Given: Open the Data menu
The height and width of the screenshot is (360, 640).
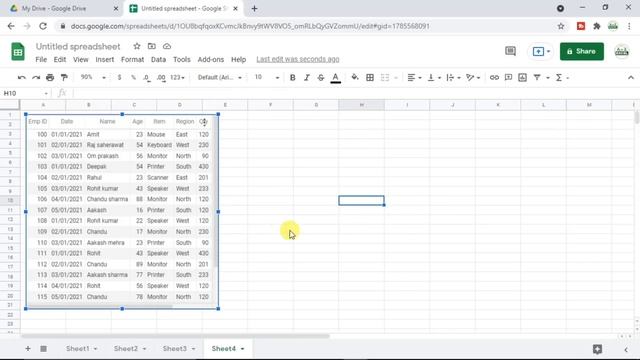Looking at the screenshot, I should click(x=158, y=60).
